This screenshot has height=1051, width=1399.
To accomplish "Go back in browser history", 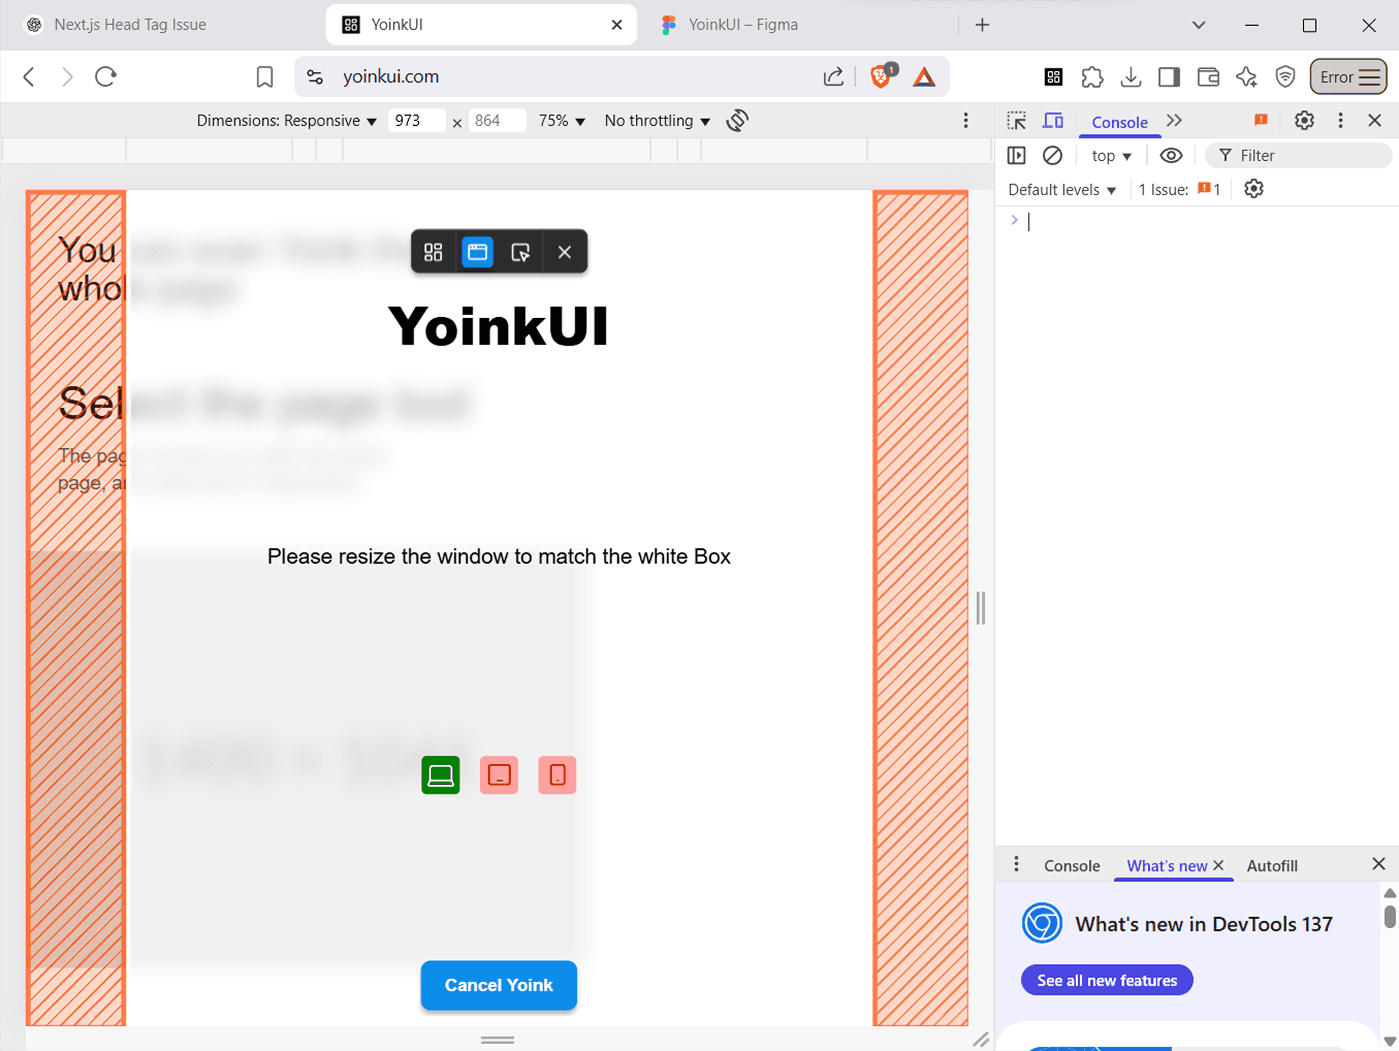I will [29, 76].
